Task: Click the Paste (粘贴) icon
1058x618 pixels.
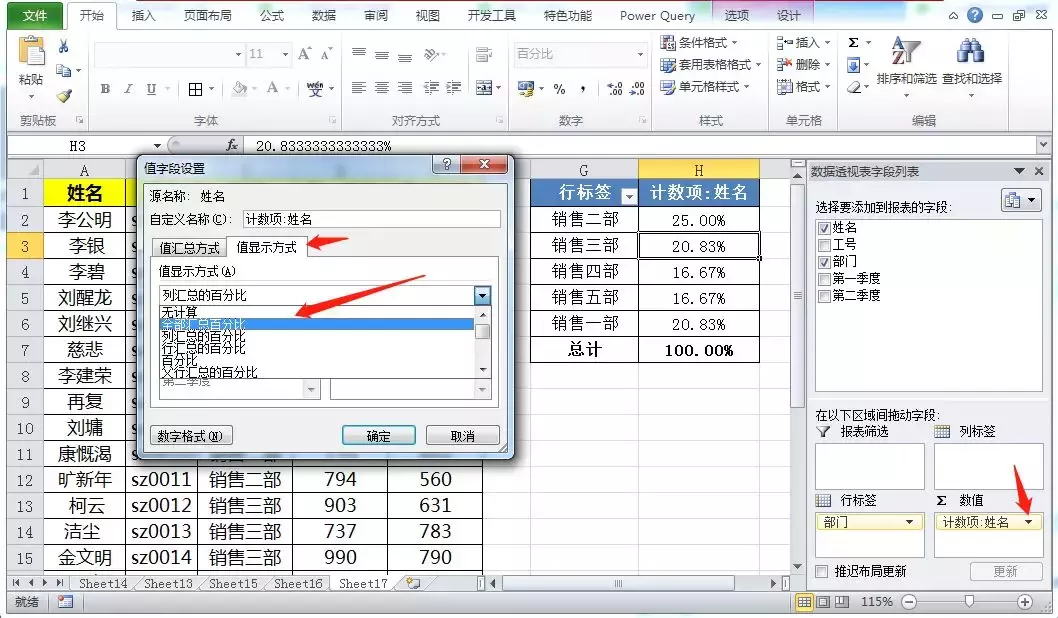Action: (31, 53)
